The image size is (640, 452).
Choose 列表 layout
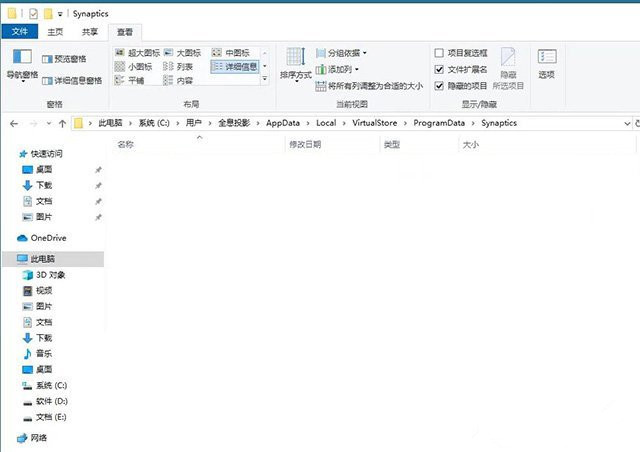point(178,67)
